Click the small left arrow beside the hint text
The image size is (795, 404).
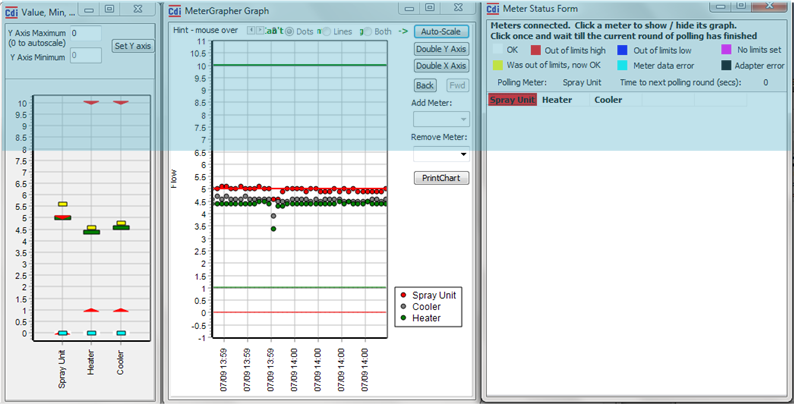point(250,30)
